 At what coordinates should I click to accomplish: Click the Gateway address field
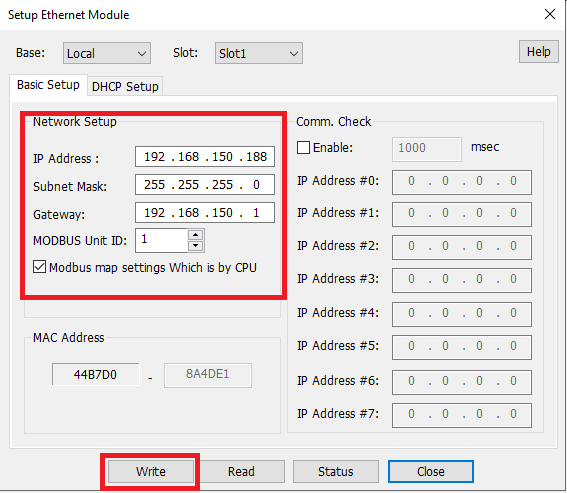(205, 213)
